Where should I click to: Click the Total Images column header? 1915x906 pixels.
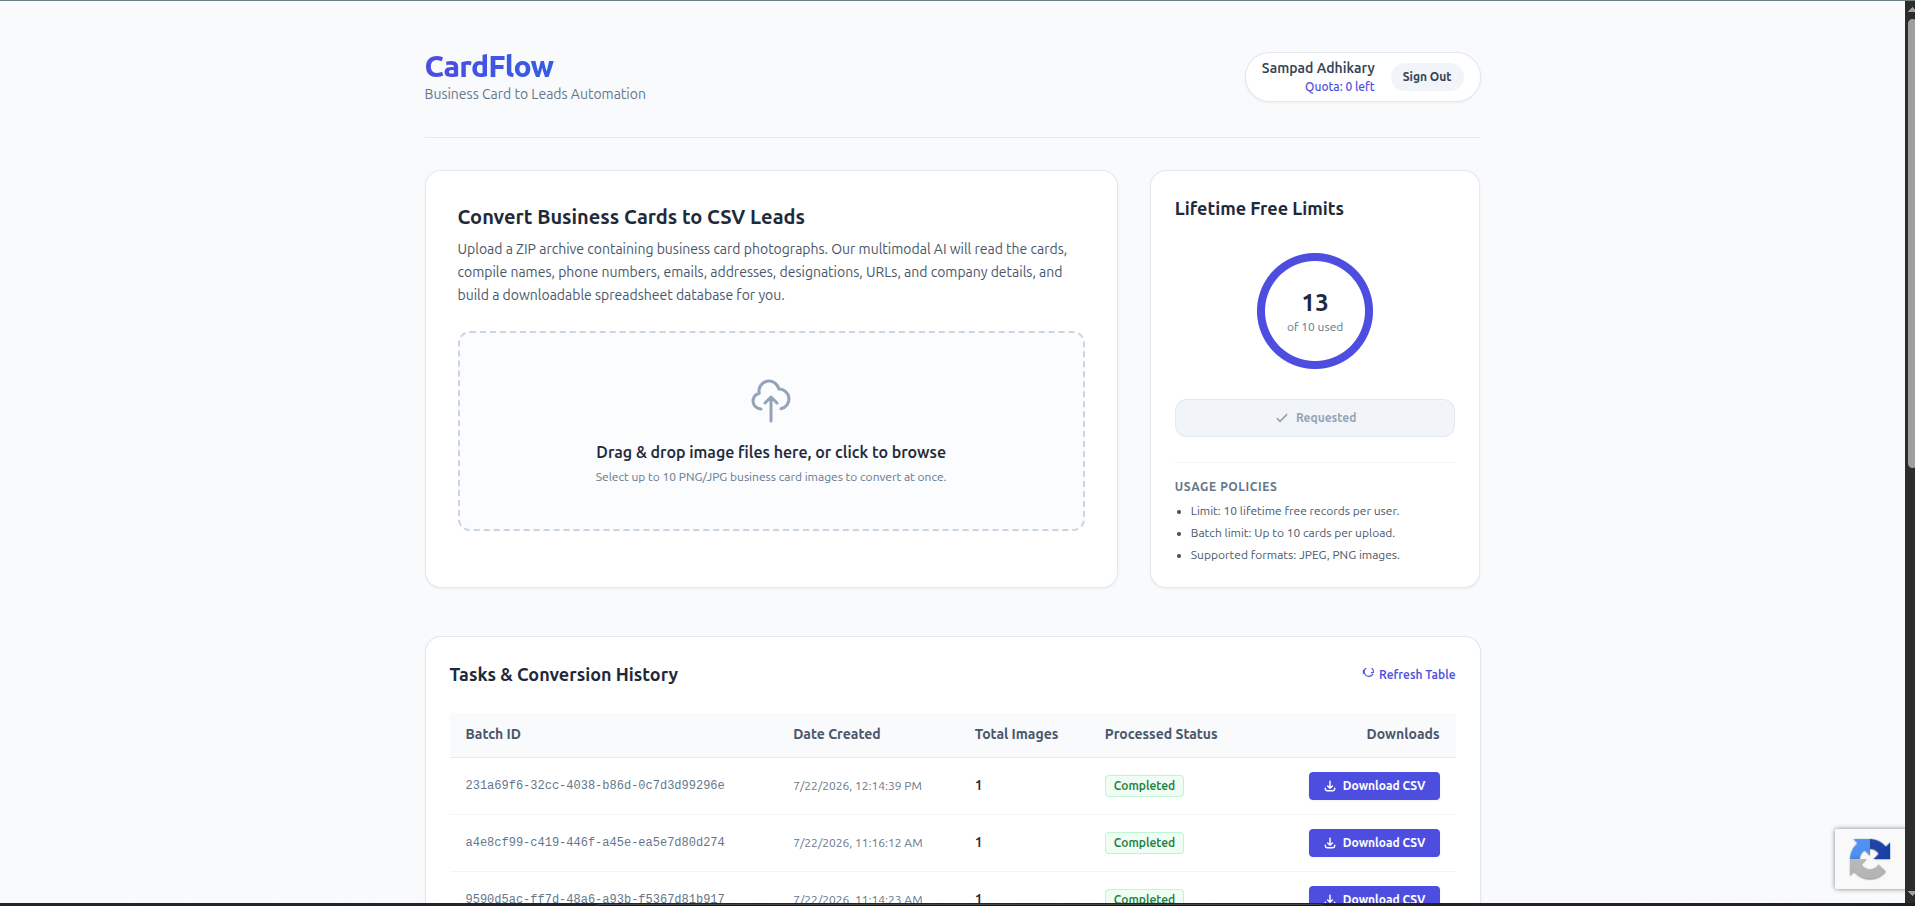click(1016, 734)
